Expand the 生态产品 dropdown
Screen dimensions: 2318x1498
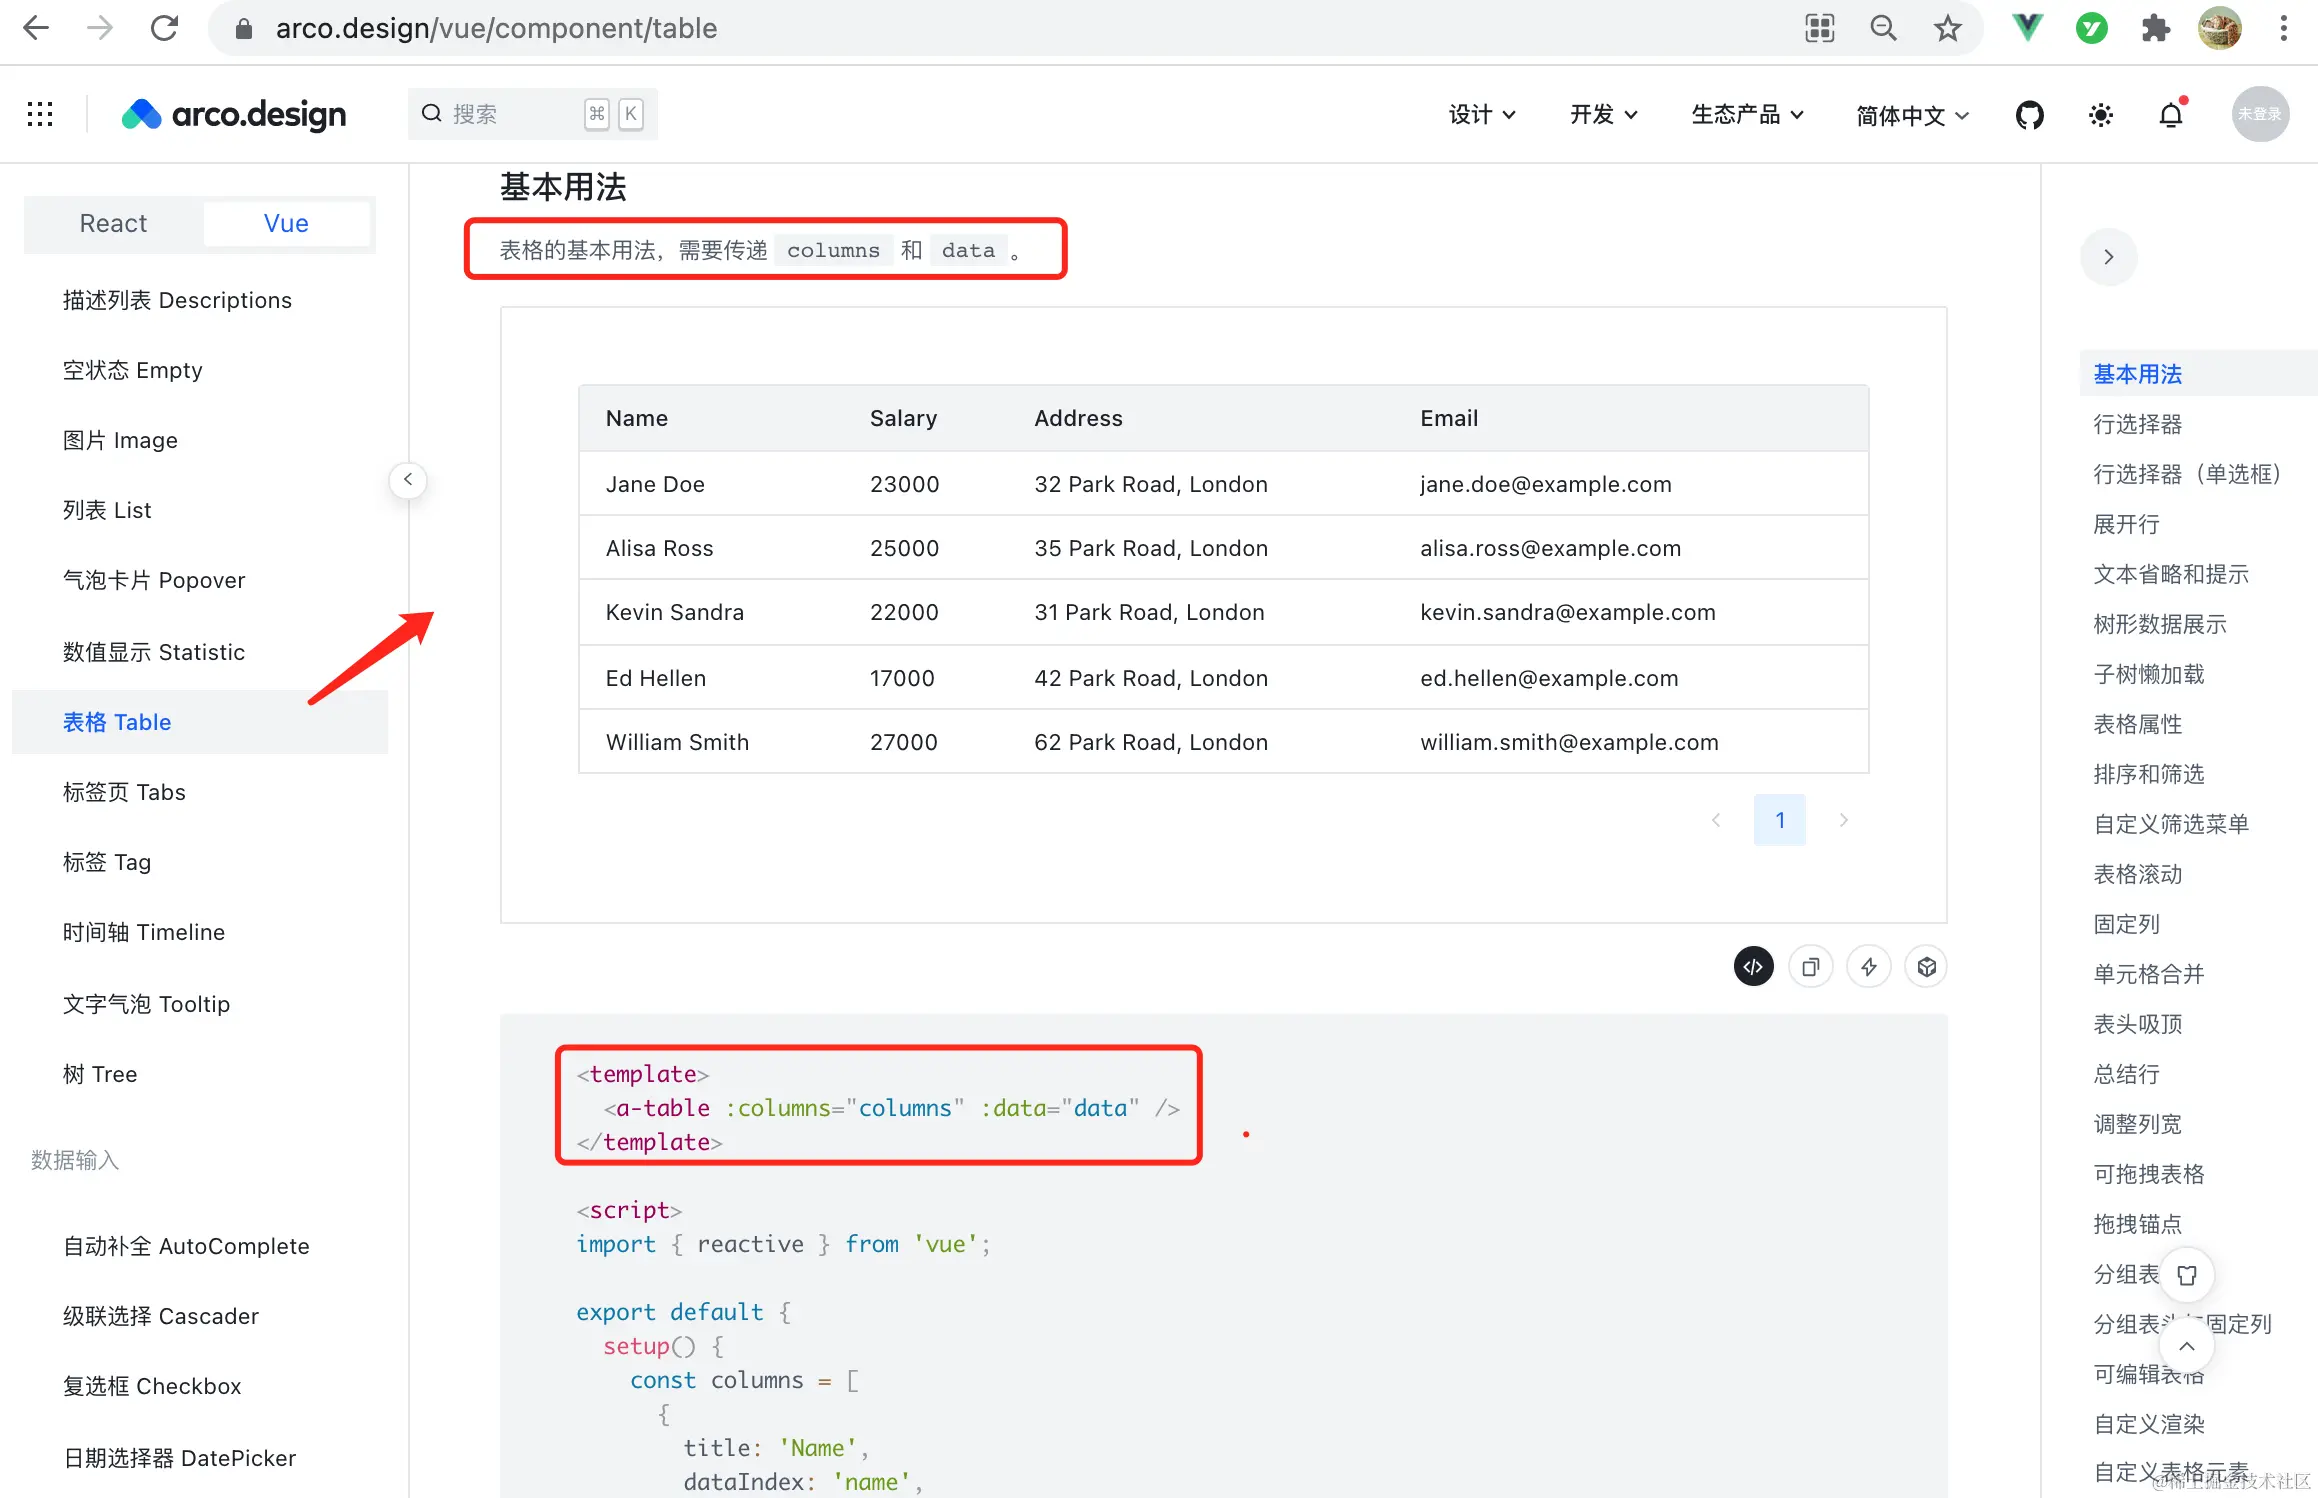1746,115
